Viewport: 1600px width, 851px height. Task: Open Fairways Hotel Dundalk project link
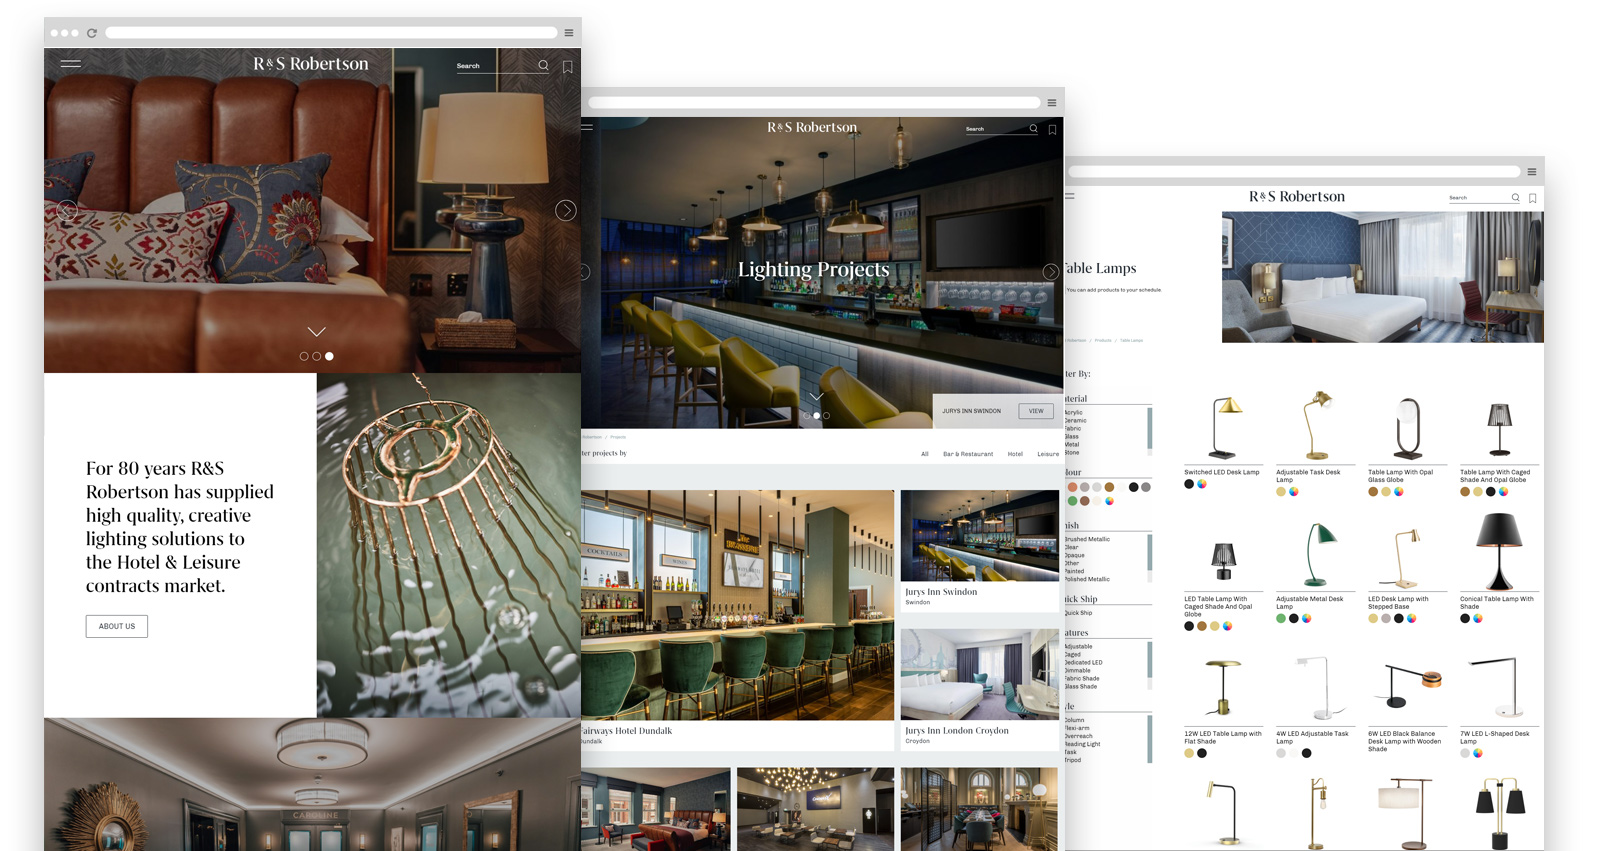(x=627, y=731)
